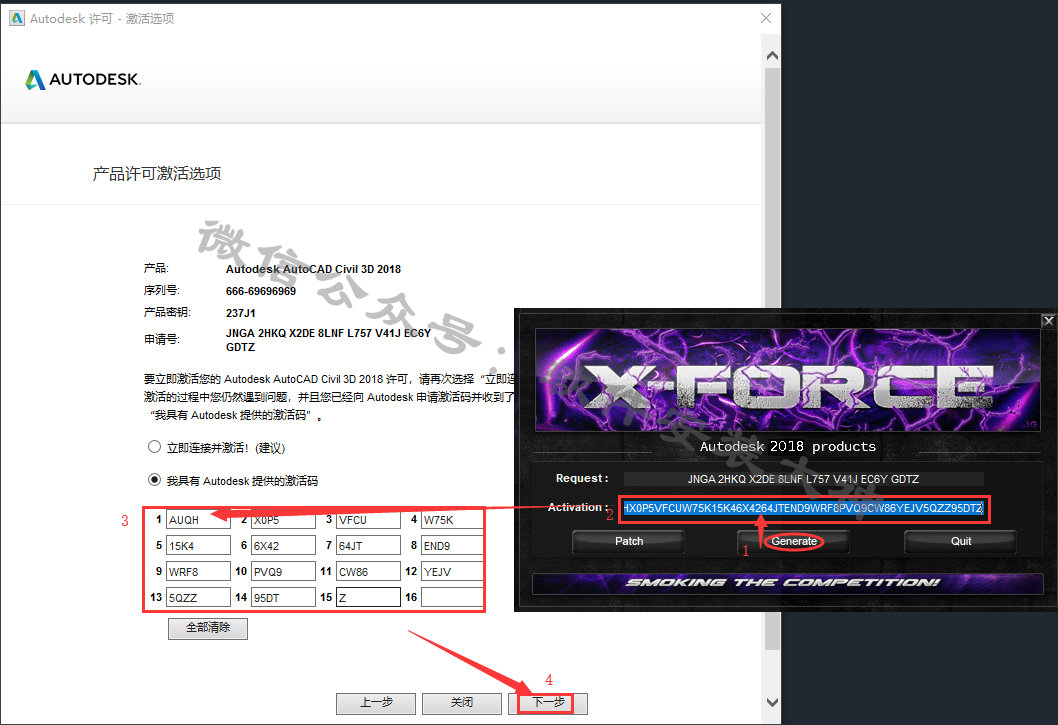
Task: Click the Autodesk icon in the title bar
Action: (x=17, y=18)
